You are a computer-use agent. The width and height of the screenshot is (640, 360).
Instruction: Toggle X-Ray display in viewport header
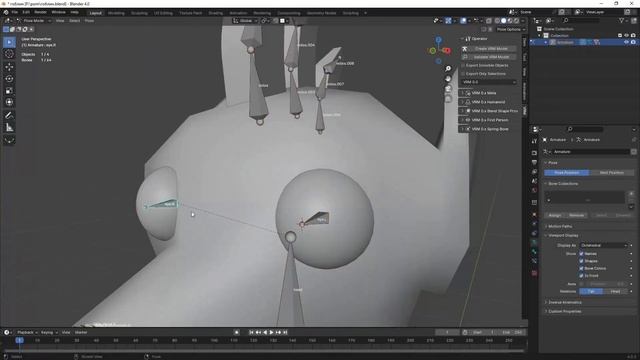489,20
